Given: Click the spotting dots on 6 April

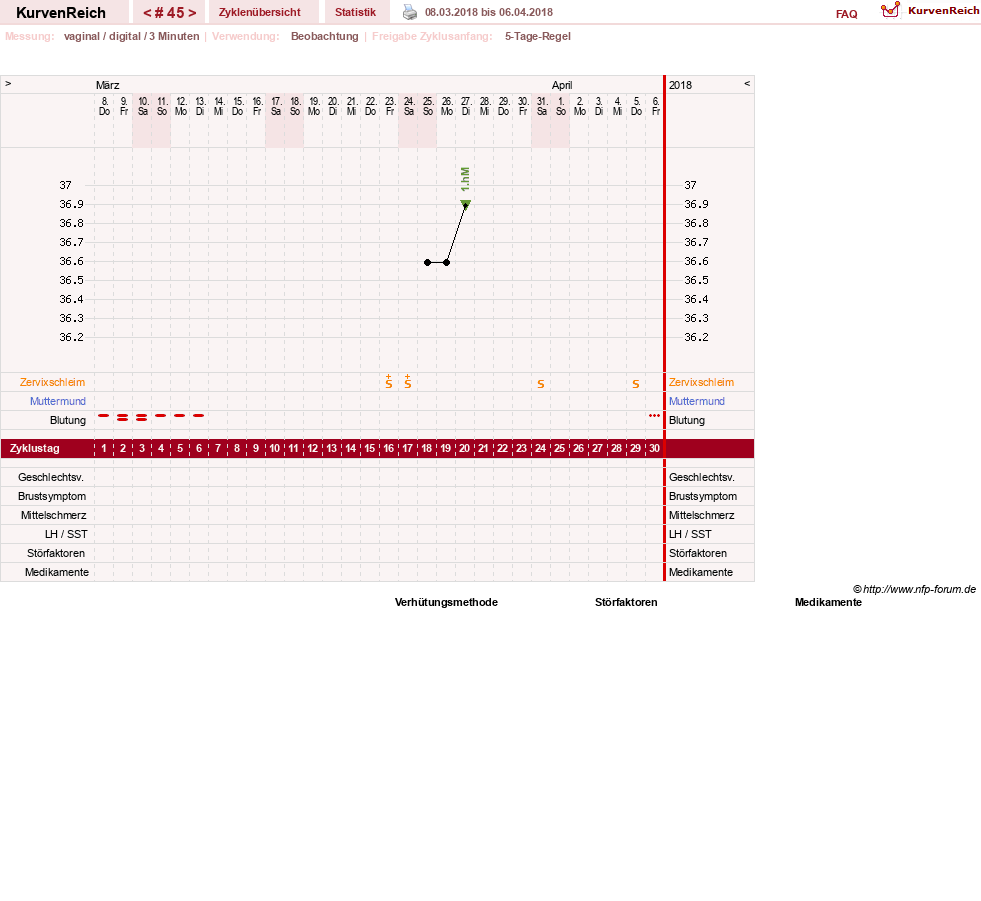Looking at the screenshot, I should point(654,415).
